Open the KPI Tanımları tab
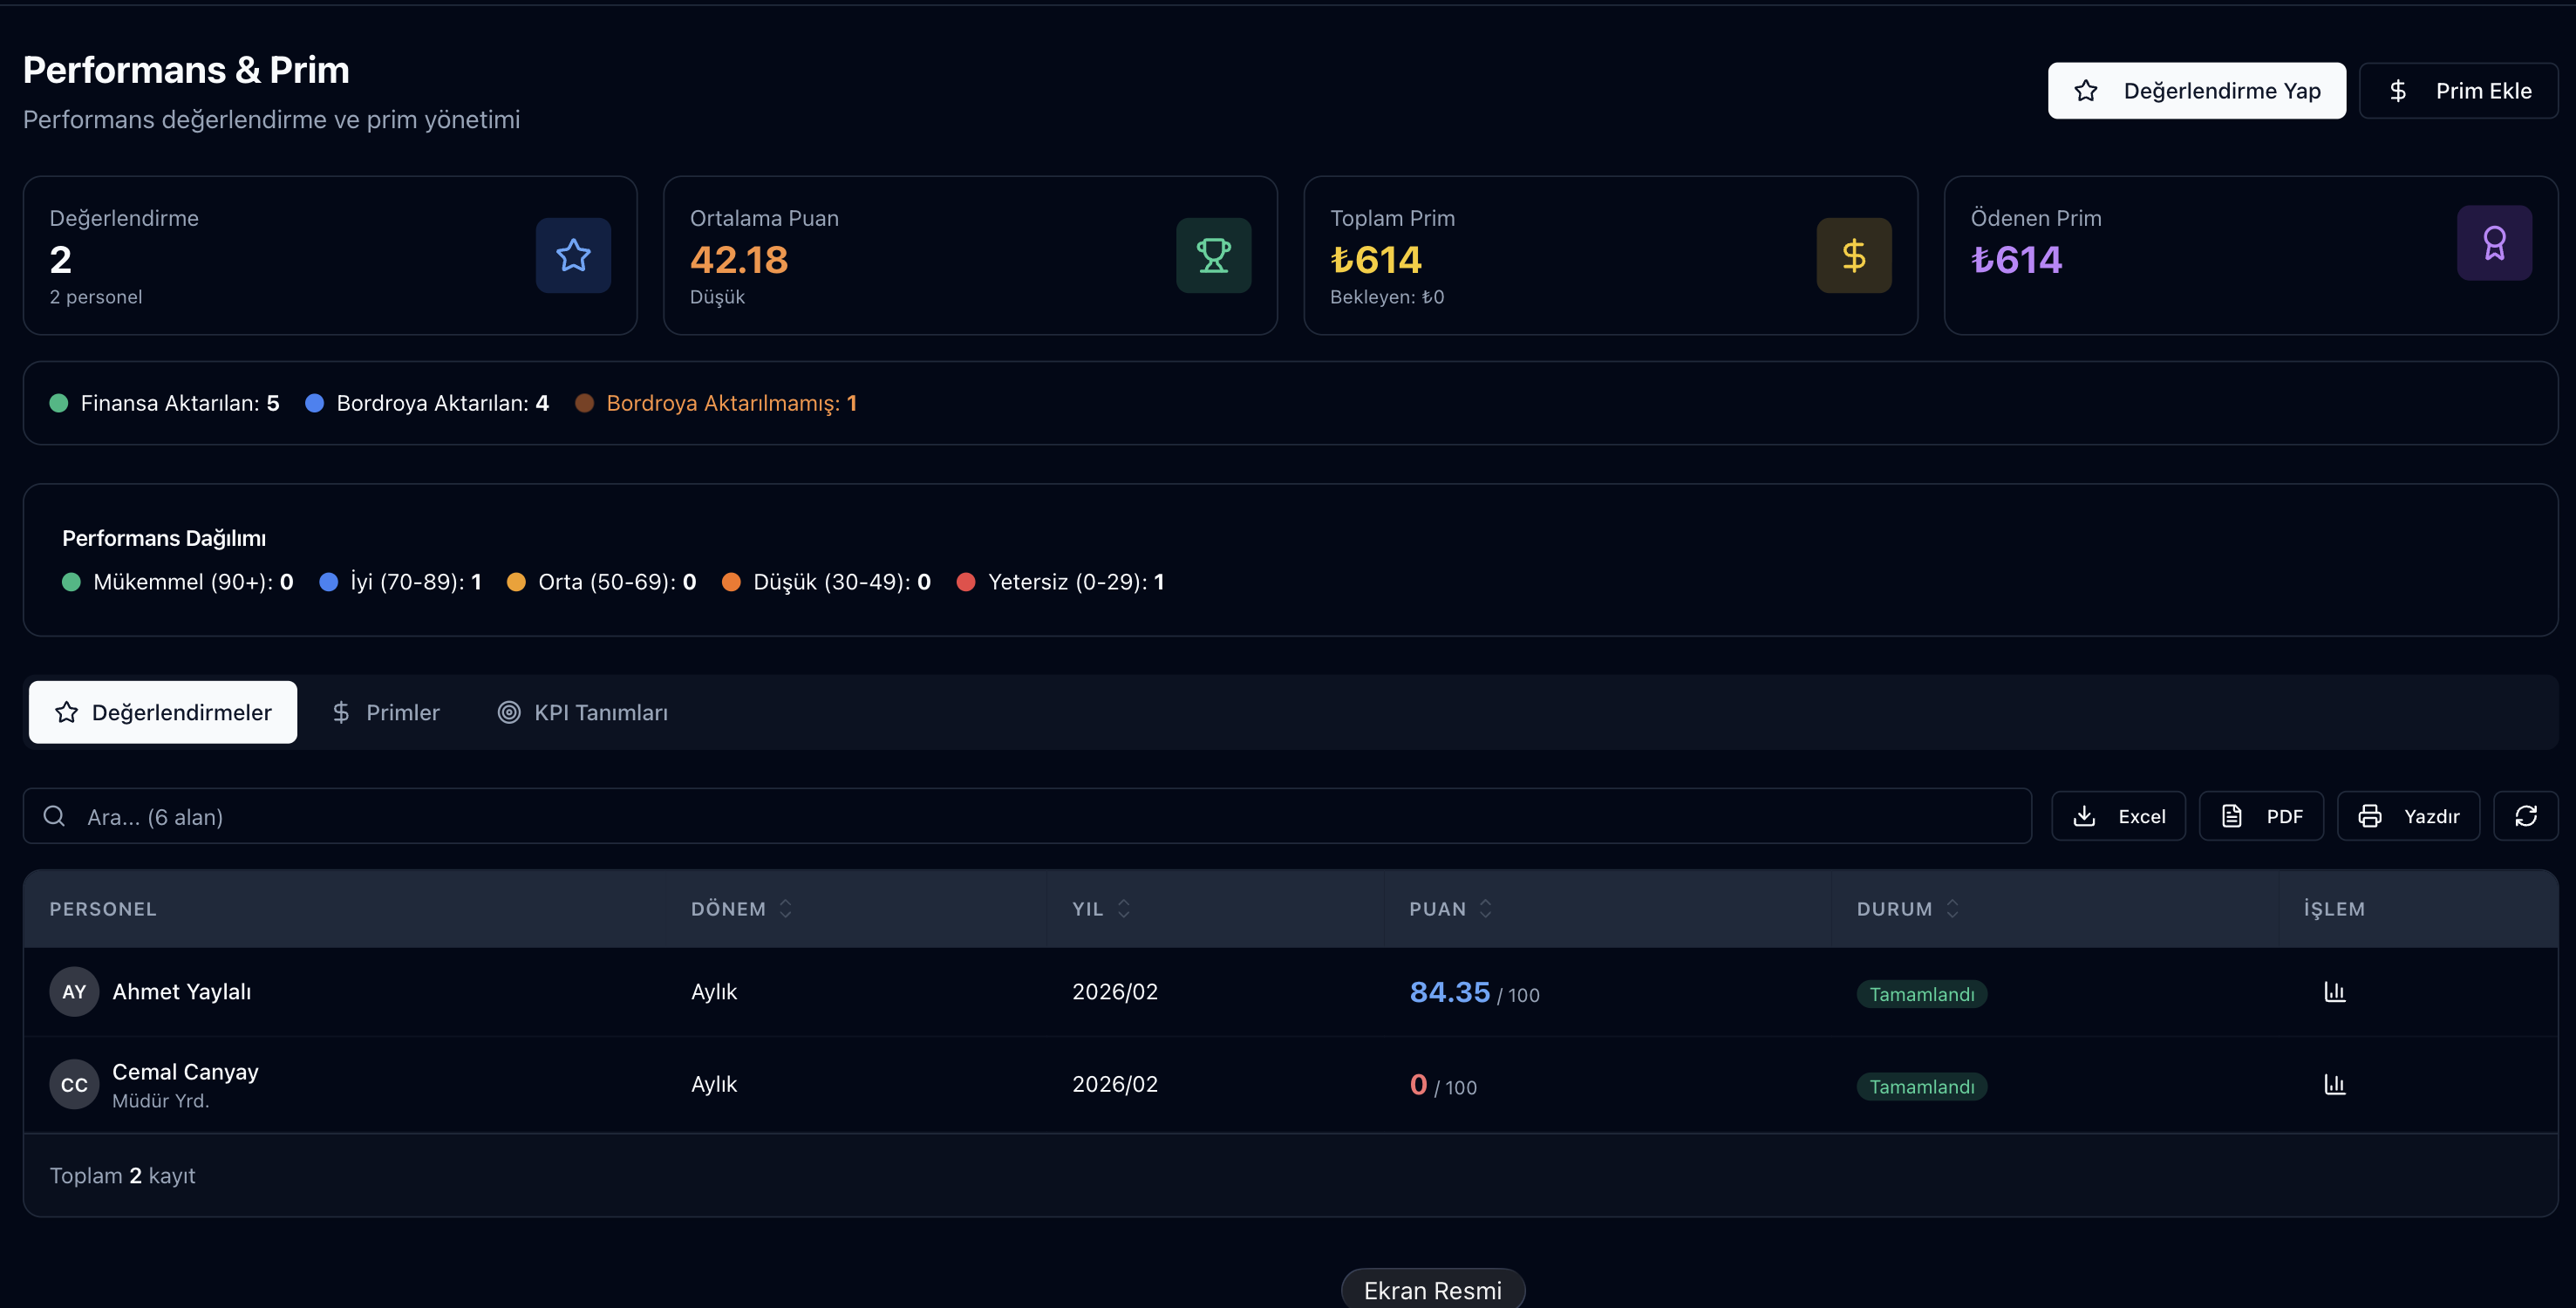2576x1308 pixels. (583, 712)
